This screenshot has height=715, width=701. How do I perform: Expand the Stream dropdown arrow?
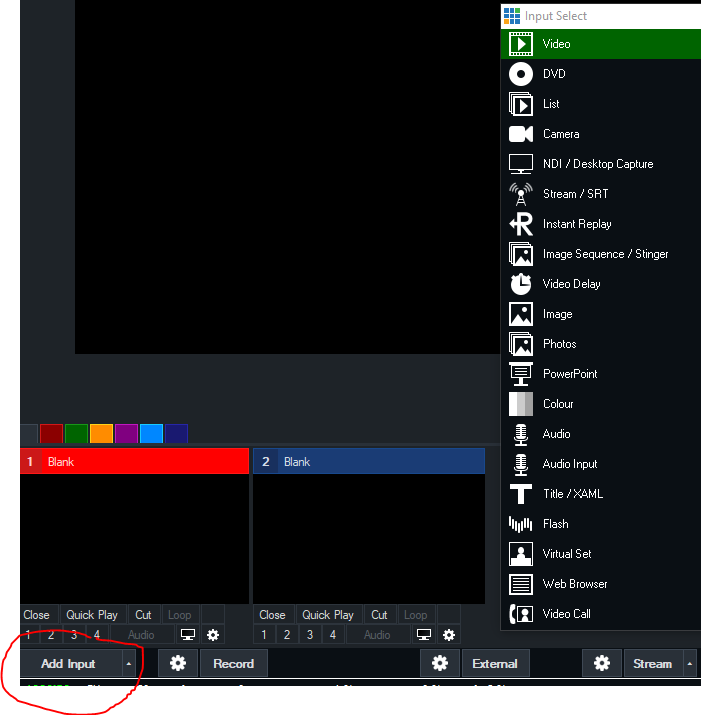(x=689, y=663)
